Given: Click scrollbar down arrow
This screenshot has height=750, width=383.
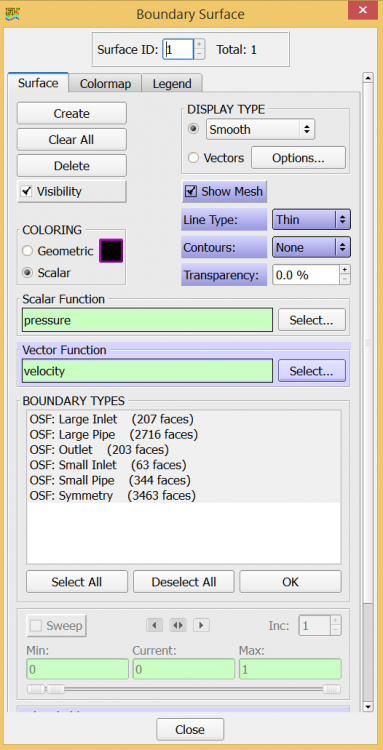Looking at the screenshot, I should (368, 706).
